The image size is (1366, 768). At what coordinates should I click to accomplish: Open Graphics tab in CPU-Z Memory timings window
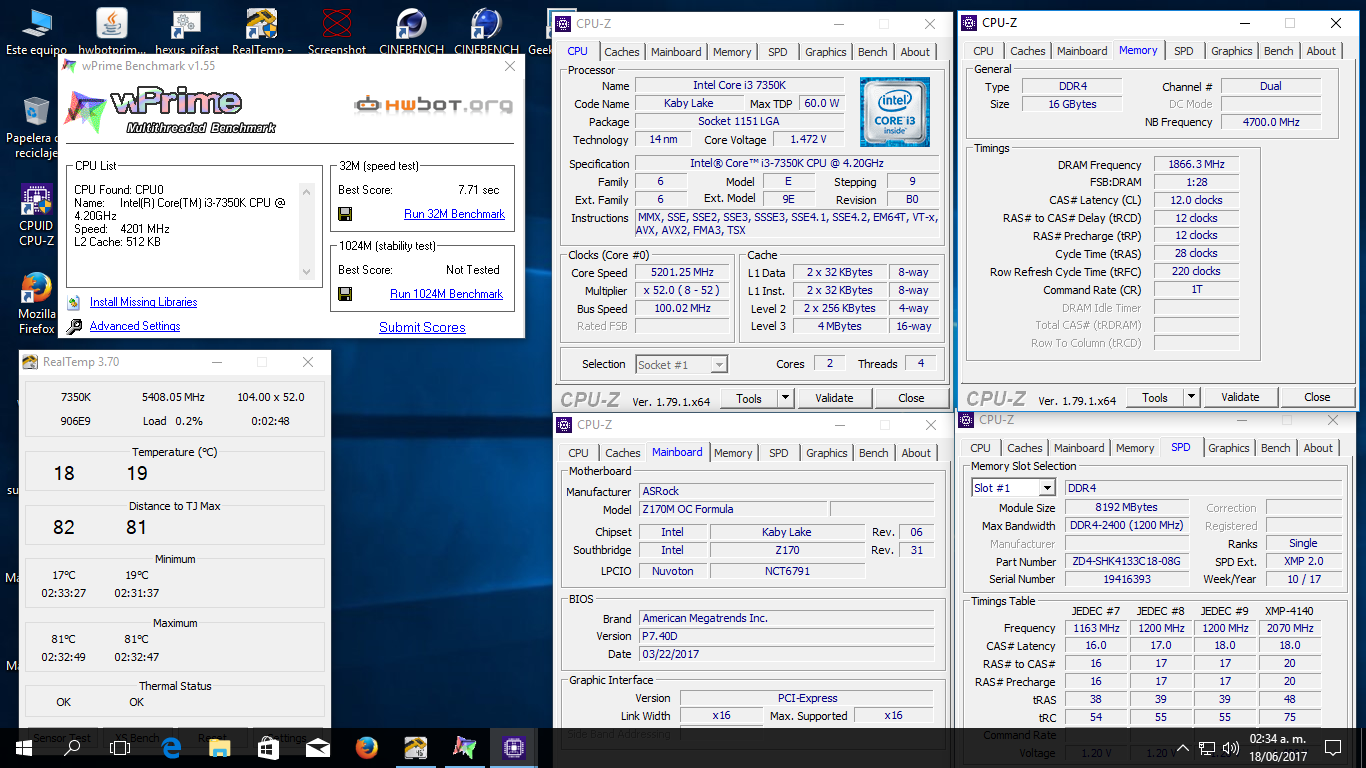[1232, 51]
